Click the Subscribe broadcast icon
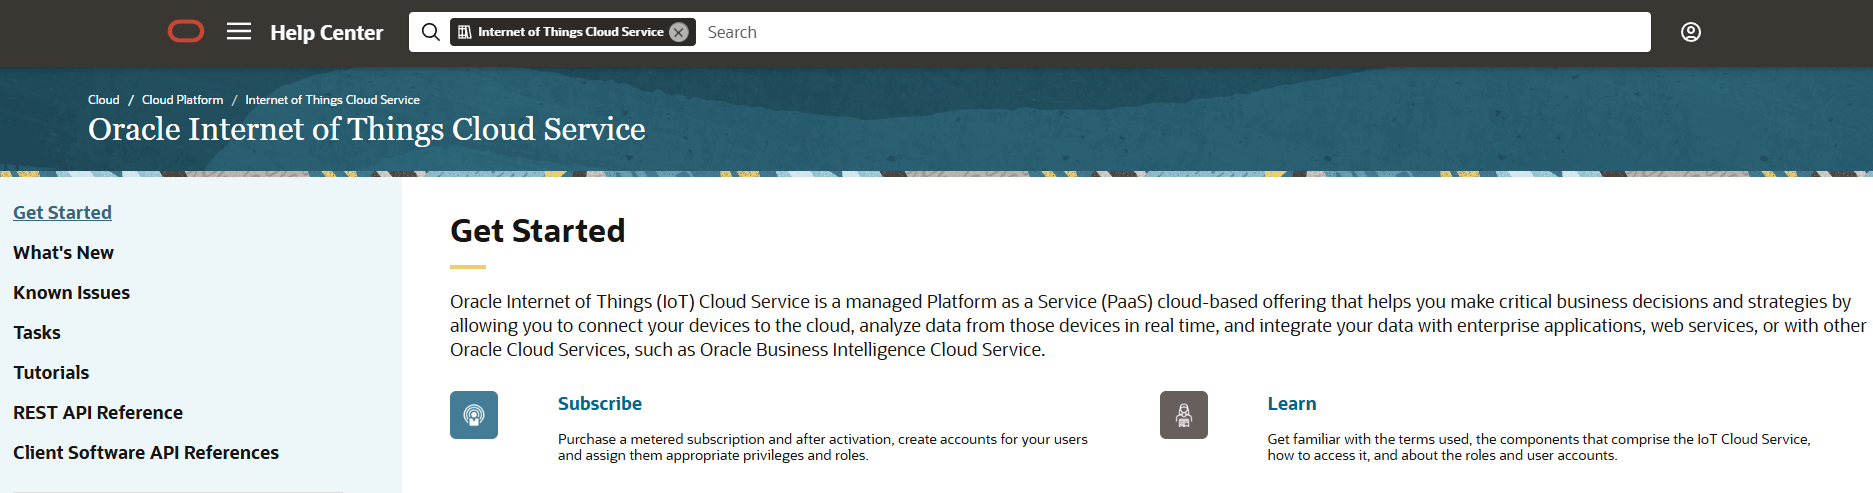 [x=474, y=415]
